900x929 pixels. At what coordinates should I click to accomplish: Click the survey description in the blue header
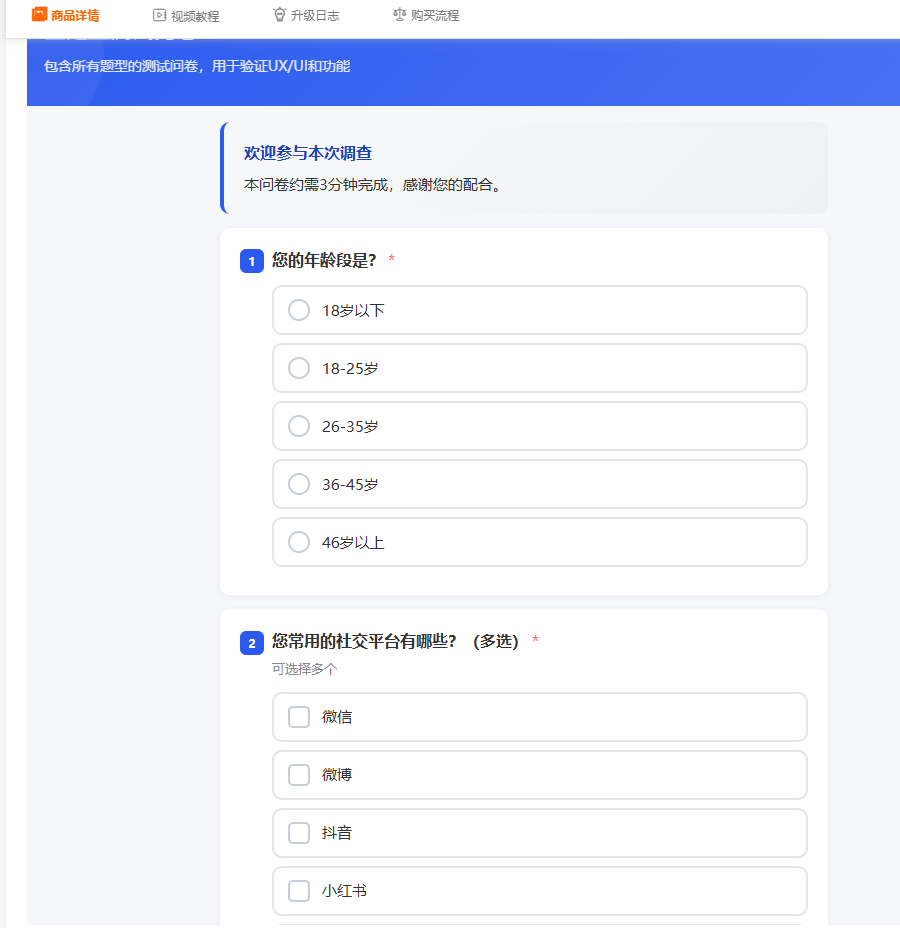[x=197, y=66]
